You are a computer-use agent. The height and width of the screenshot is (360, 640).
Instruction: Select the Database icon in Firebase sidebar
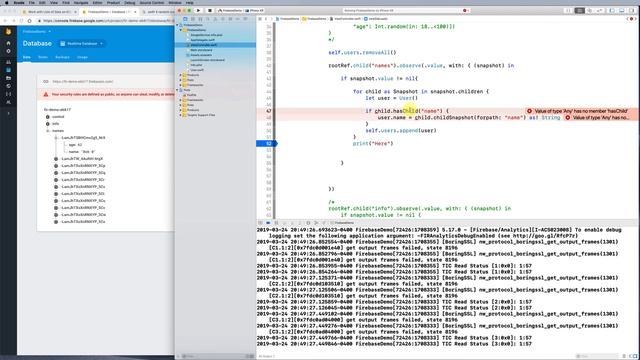pyautogui.click(x=8, y=70)
